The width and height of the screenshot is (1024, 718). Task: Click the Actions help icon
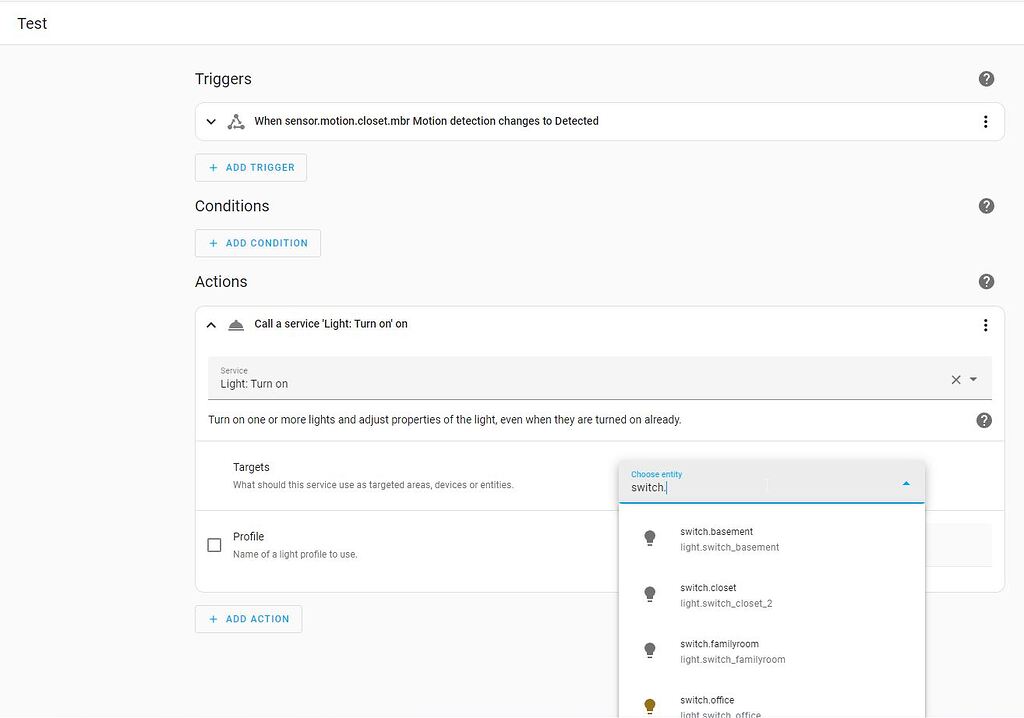(986, 281)
